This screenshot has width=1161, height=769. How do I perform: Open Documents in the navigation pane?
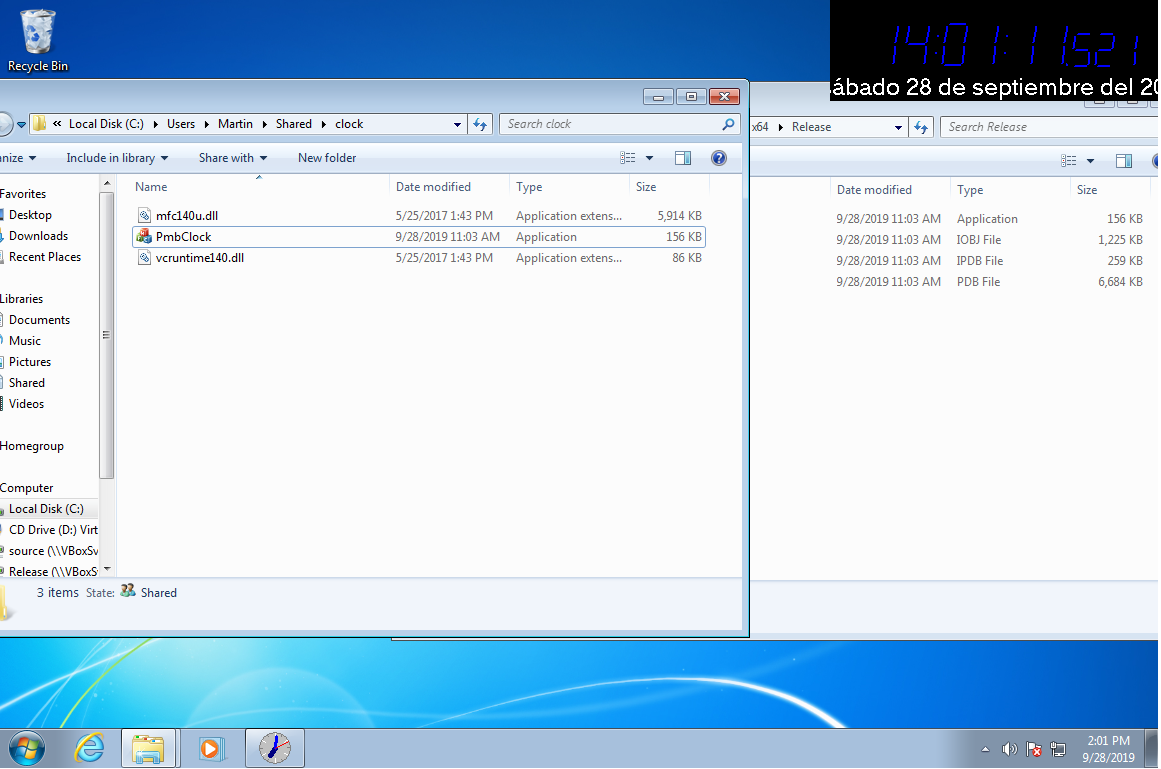coord(40,319)
